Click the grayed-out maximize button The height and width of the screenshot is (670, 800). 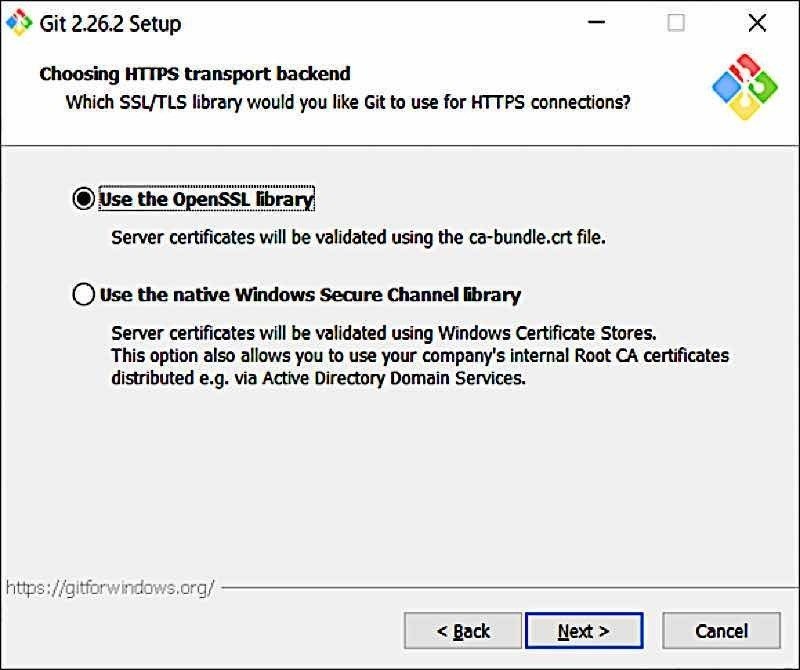[x=676, y=22]
